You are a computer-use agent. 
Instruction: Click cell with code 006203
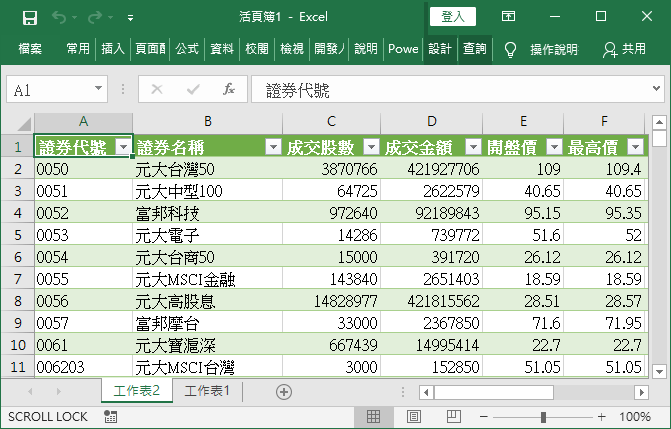(x=83, y=367)
